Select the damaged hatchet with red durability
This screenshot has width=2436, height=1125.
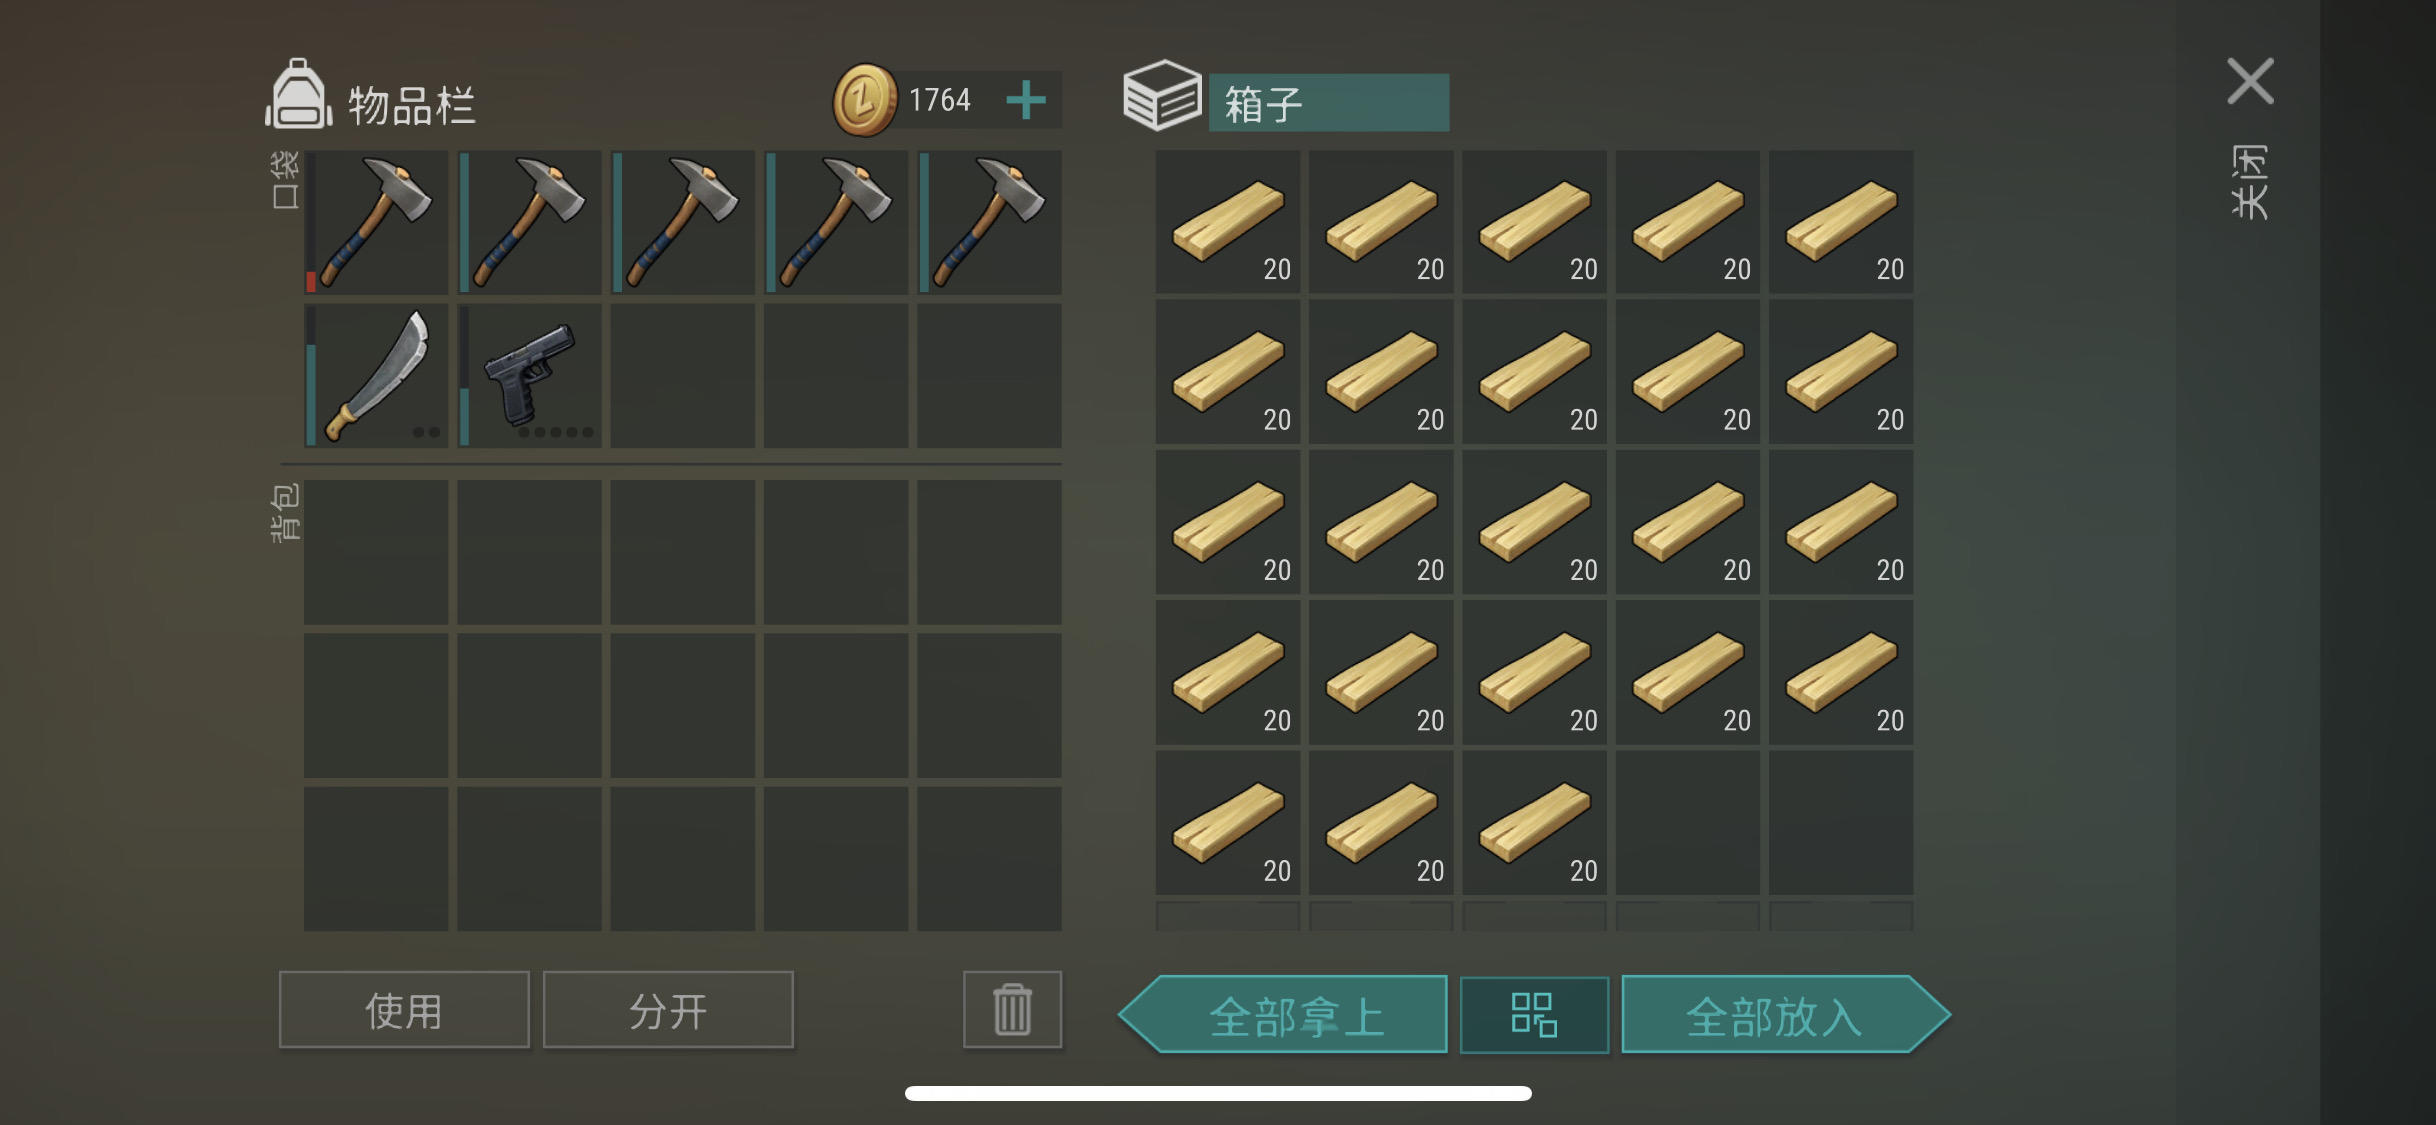(376, 222)
